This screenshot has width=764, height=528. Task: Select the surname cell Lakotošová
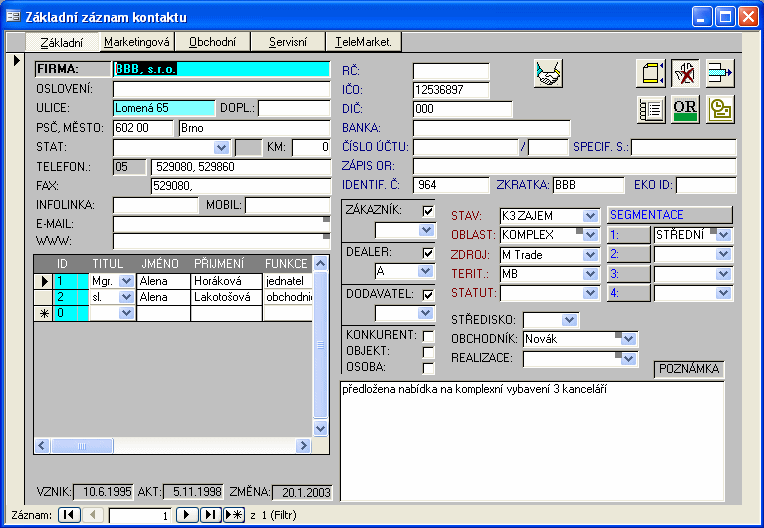coord(227,297)
